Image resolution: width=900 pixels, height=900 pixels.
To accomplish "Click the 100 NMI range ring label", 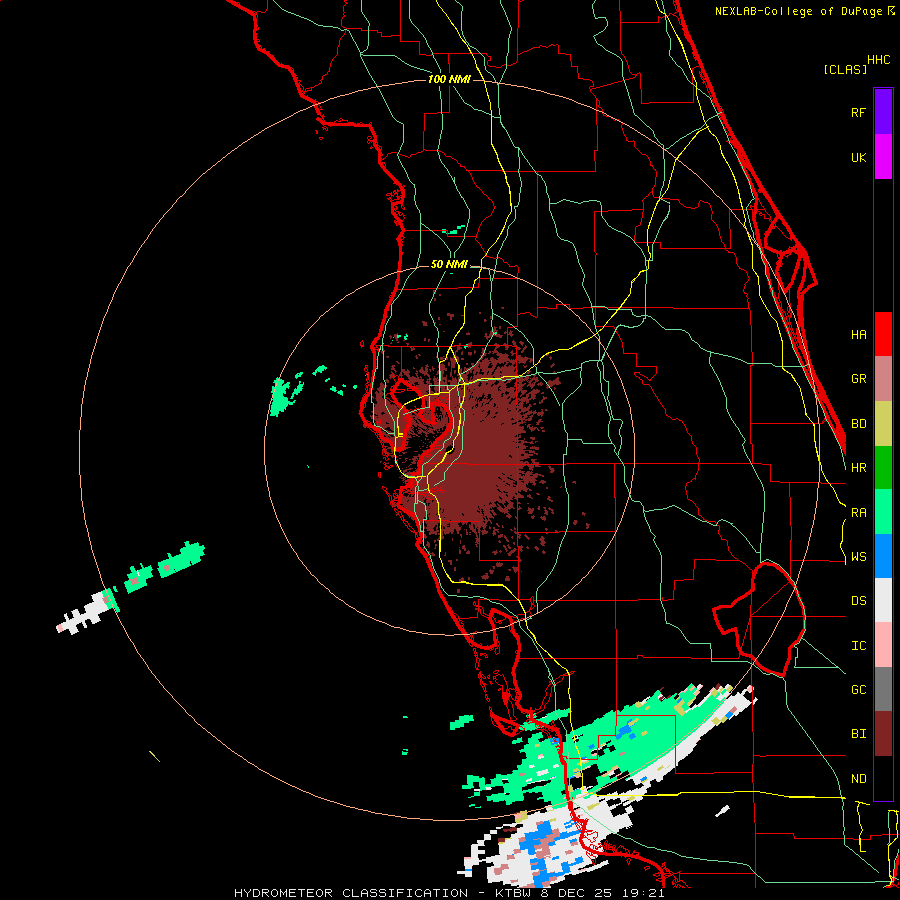I will coord(449,79).
